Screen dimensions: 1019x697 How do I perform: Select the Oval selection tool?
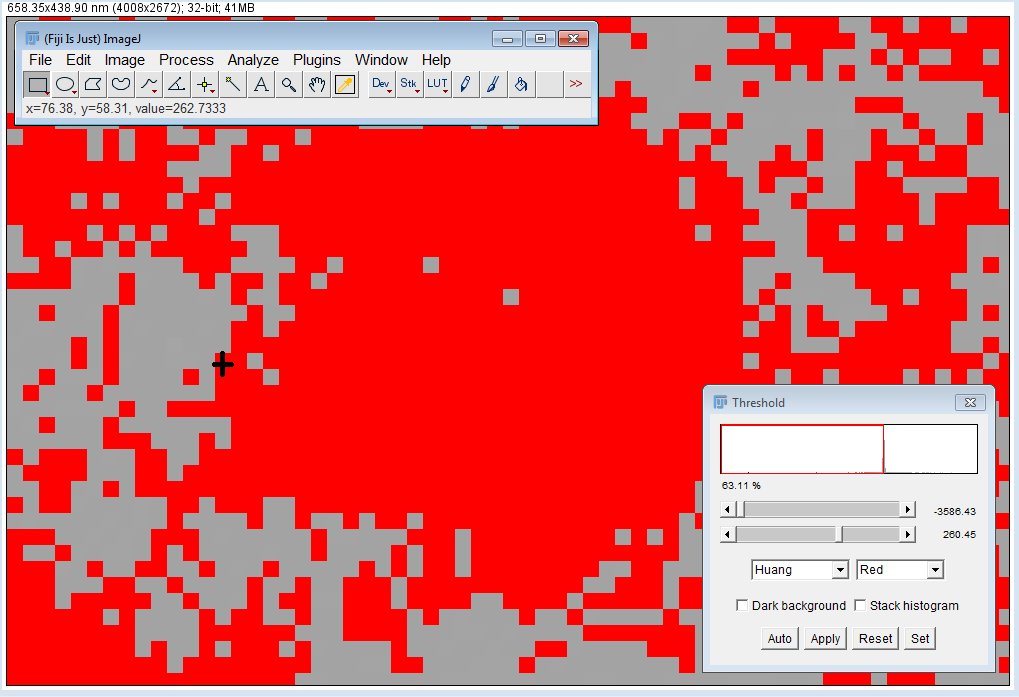tap(65, 85)
